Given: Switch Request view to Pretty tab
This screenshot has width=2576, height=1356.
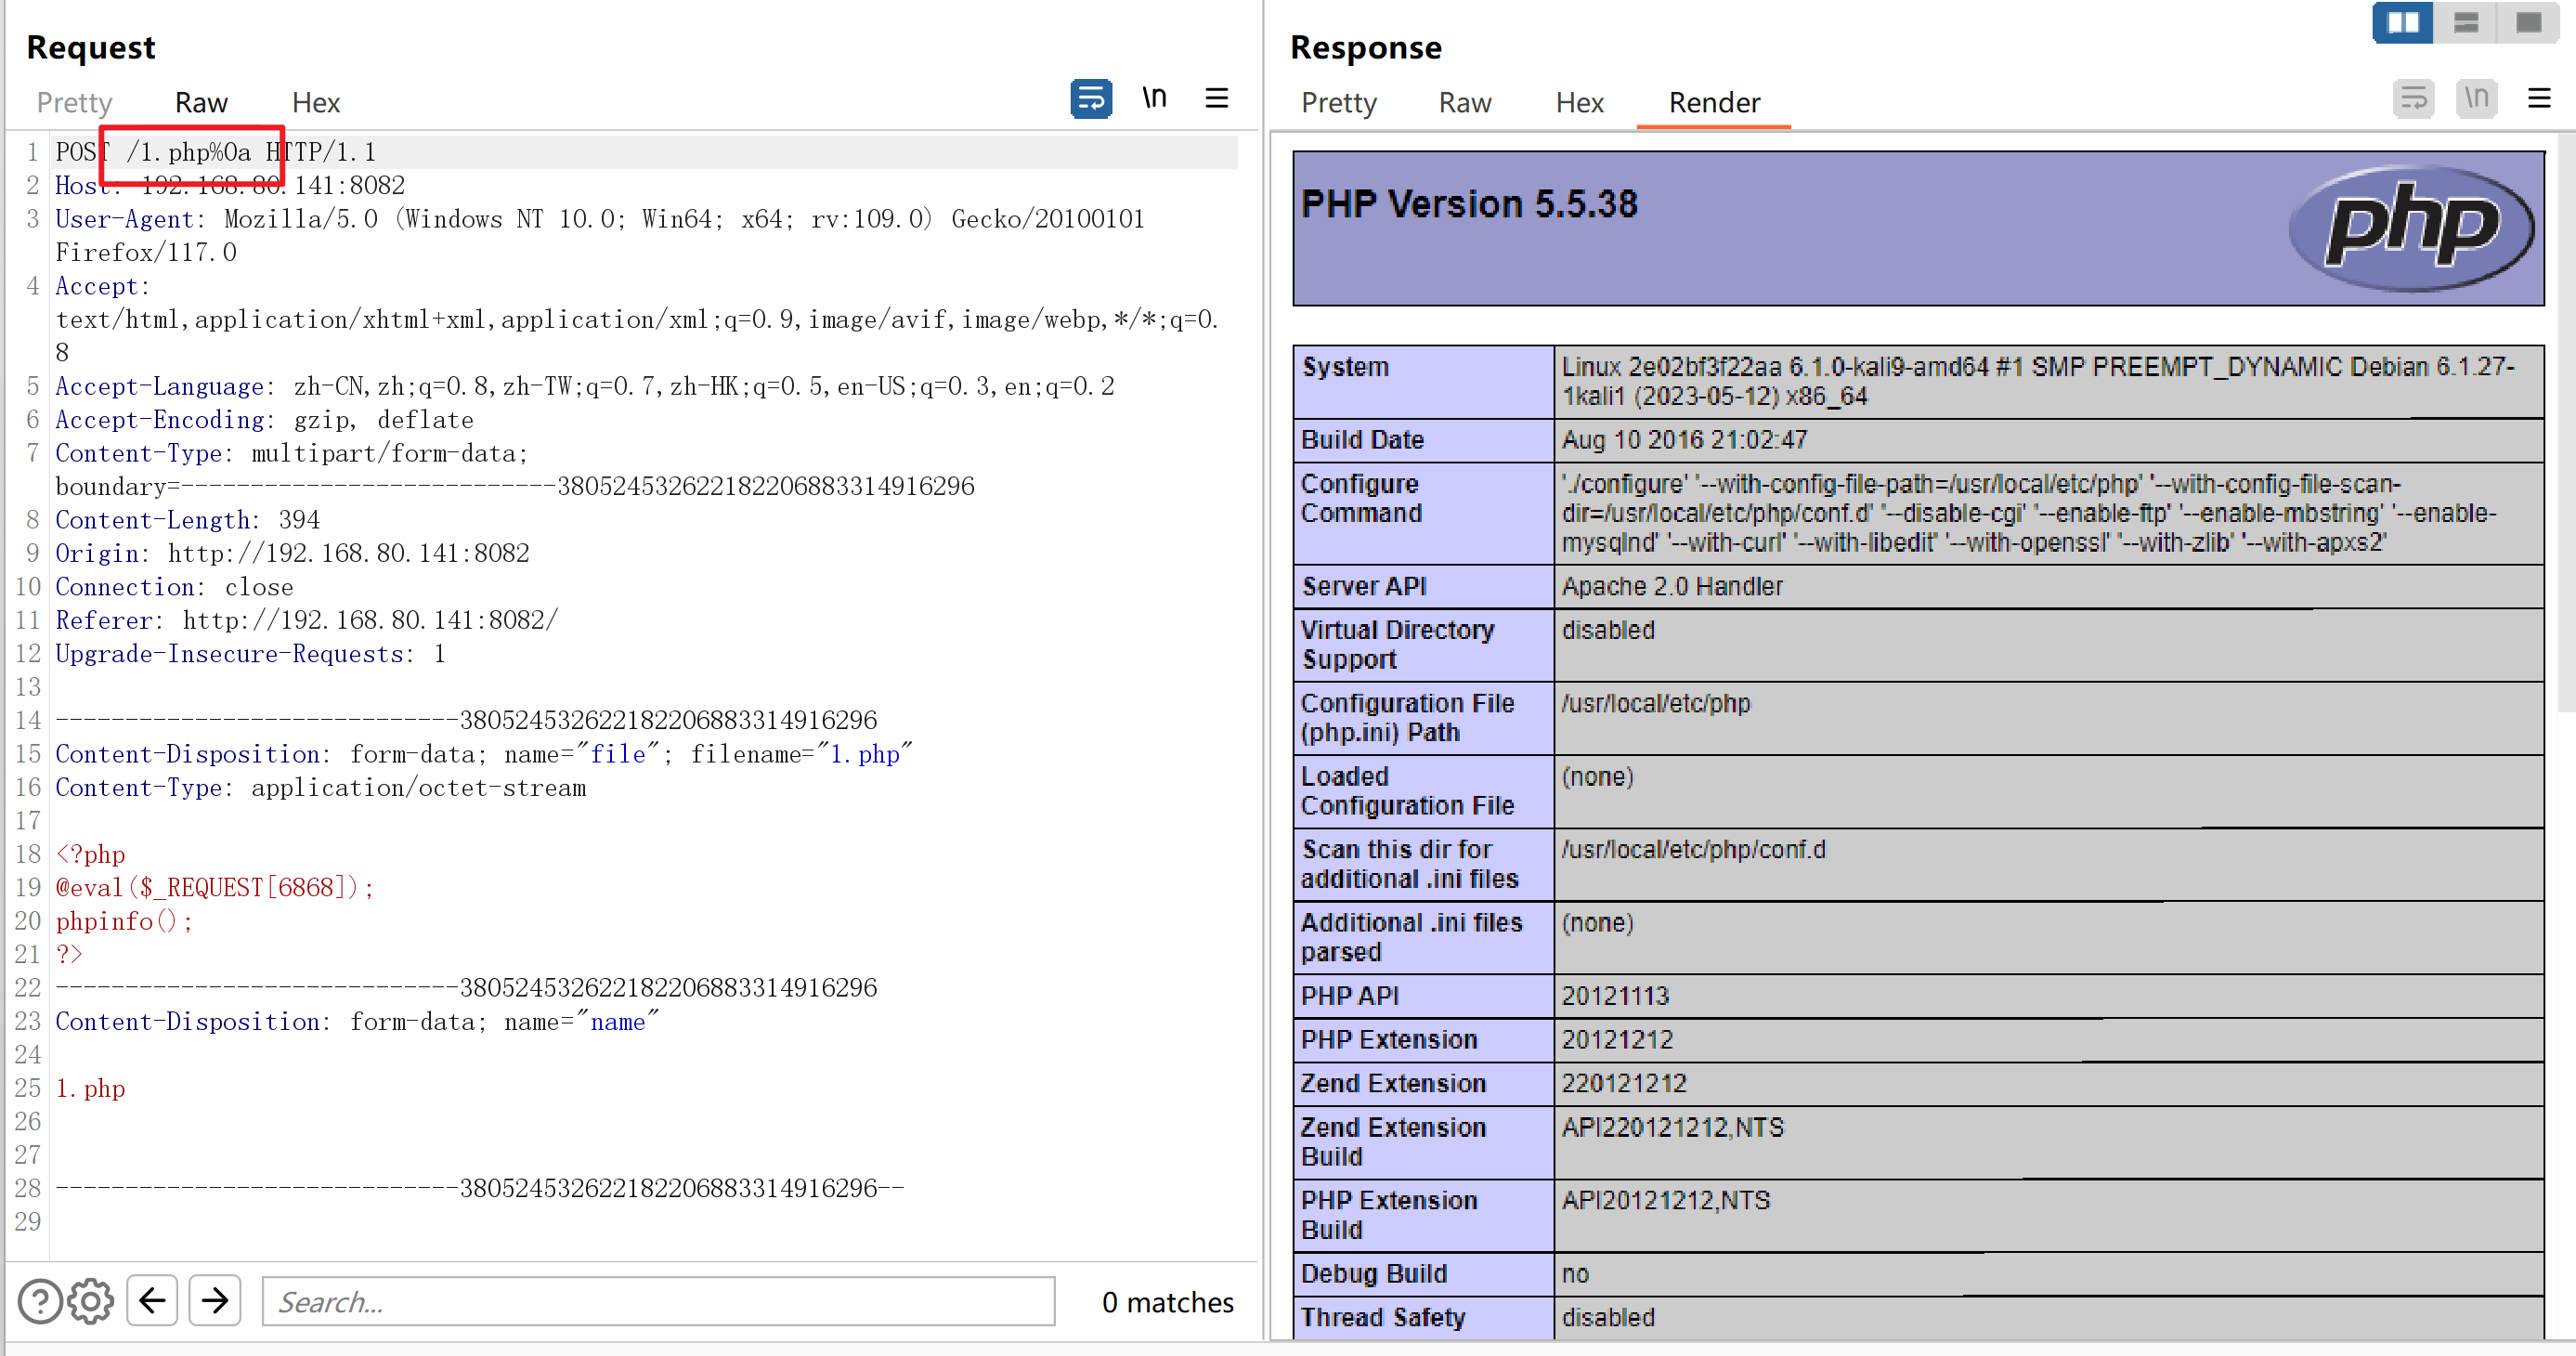Looking at the screenshot, I should click(x=74, y=103).
